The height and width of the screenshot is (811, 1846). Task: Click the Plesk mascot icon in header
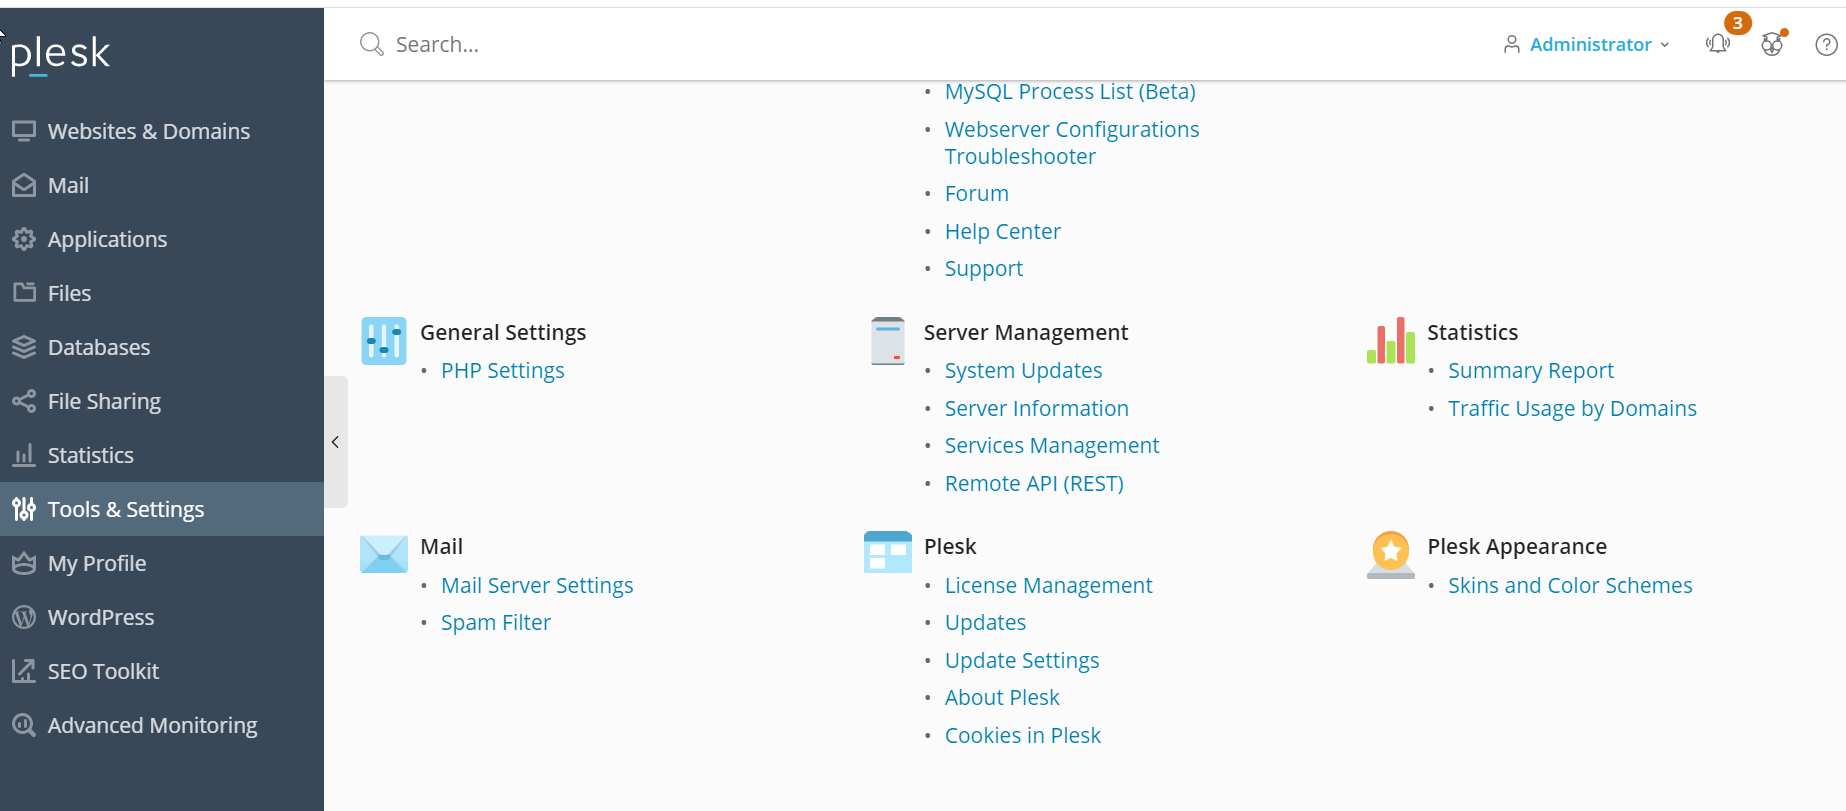(1772, 44)
